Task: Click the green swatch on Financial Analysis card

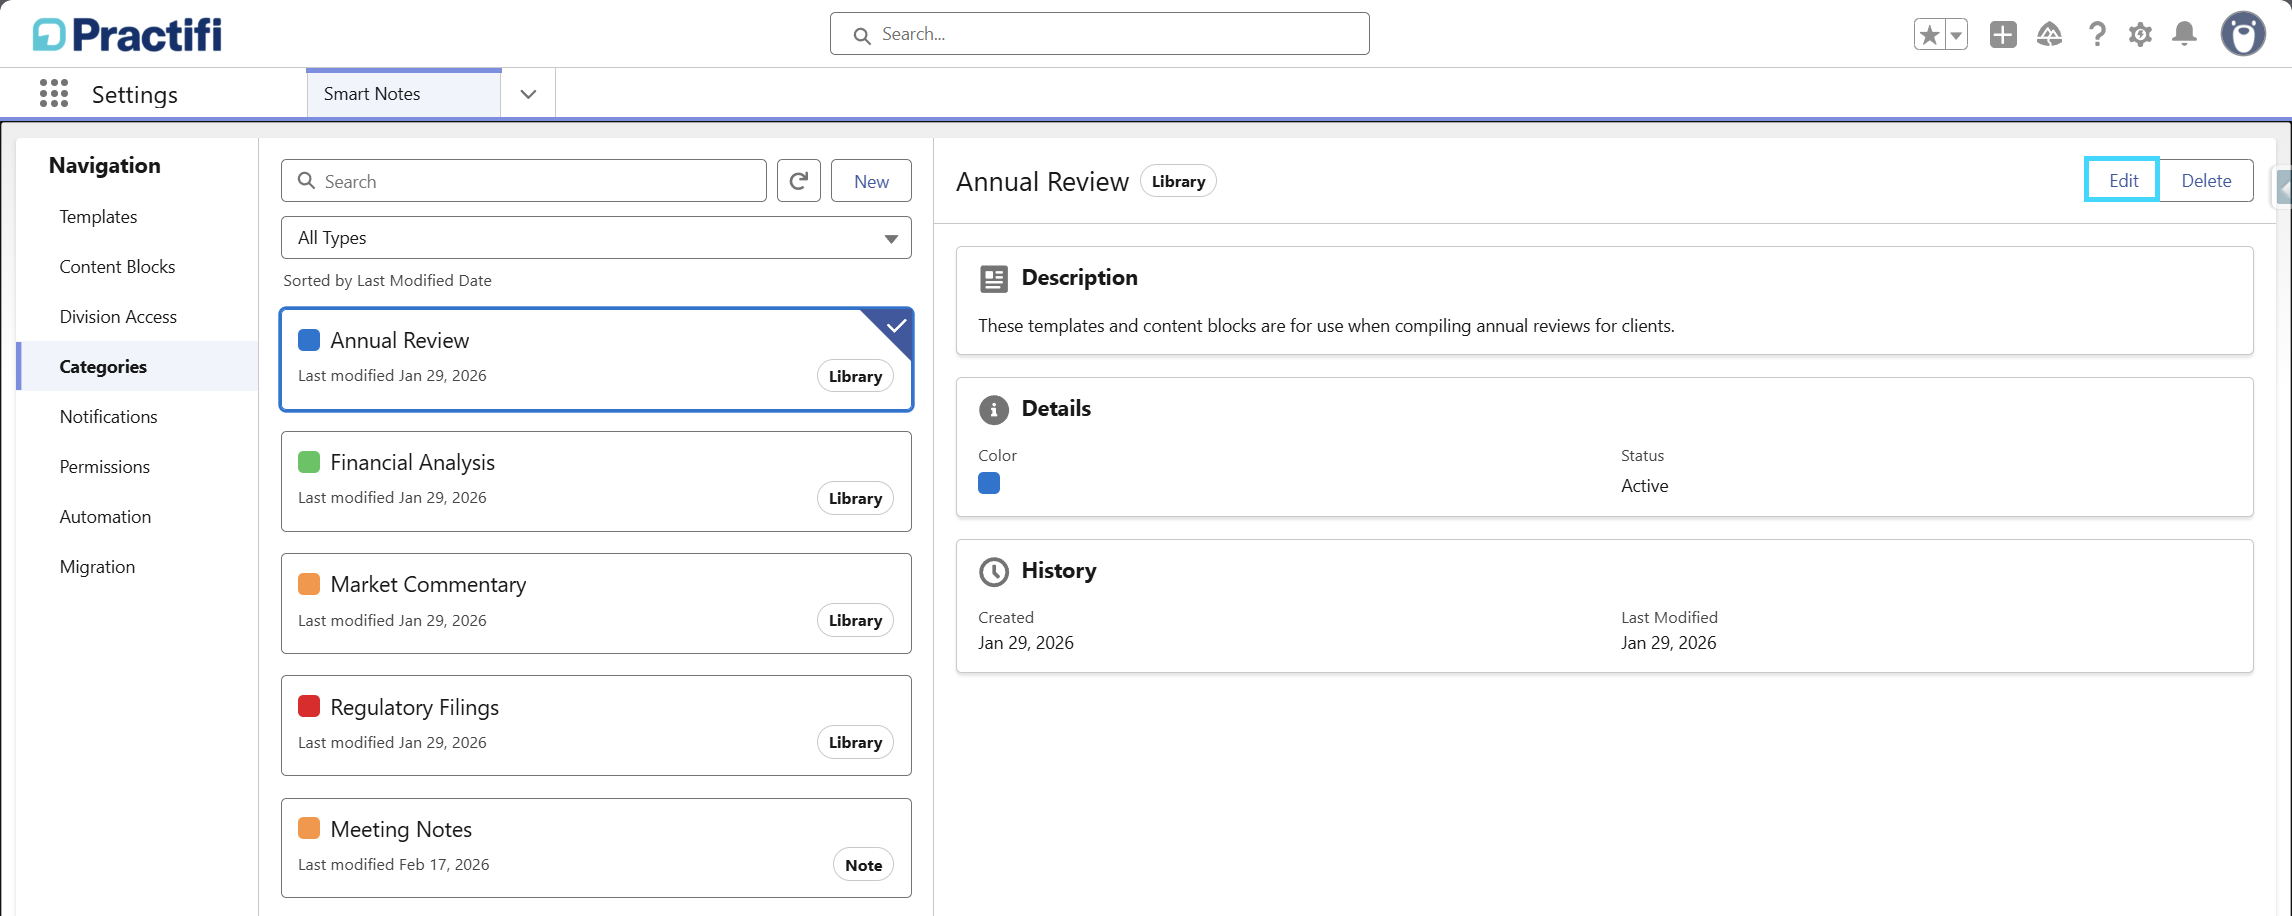Action: [x=309, y=462]
